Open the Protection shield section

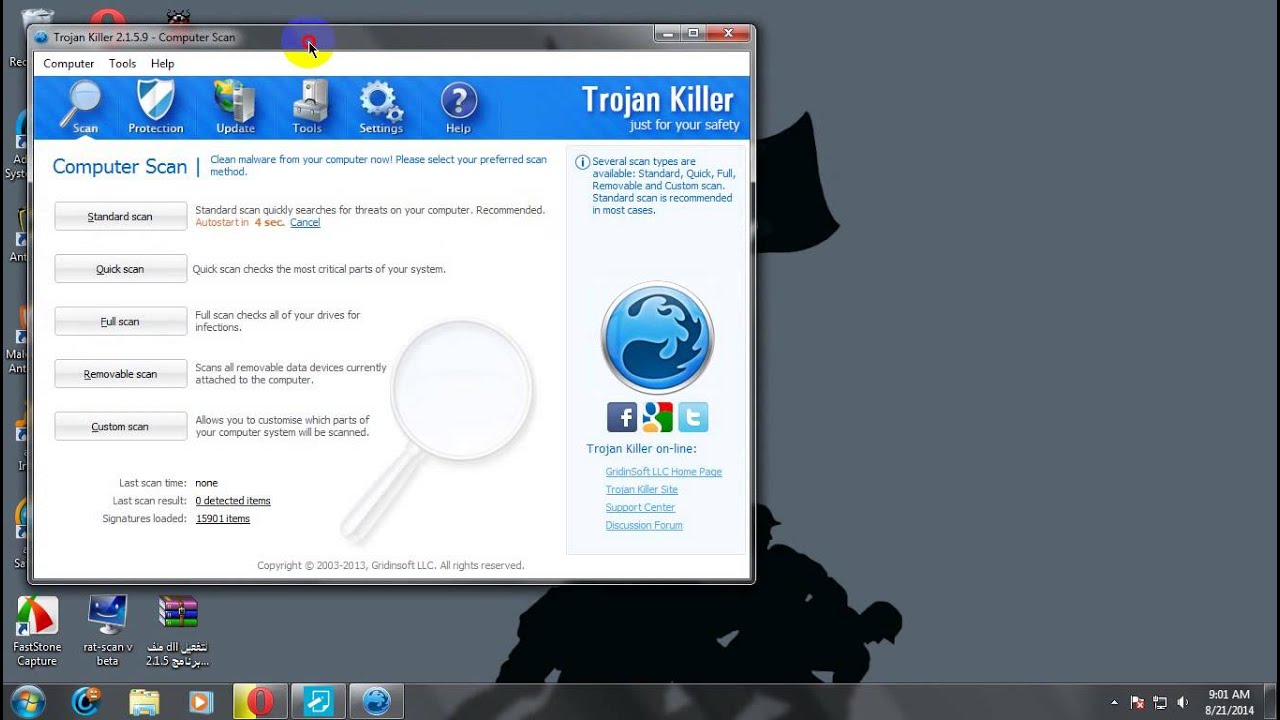(156, 107)
